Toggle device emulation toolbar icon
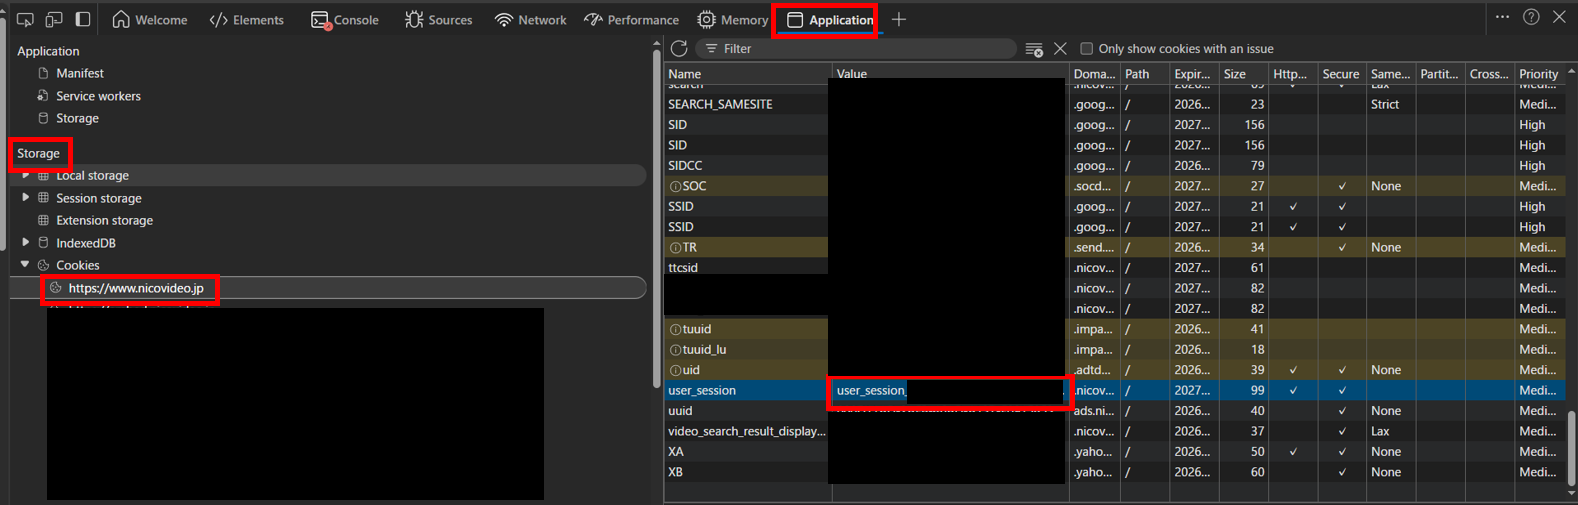 pyautogui.click(x=54, y=19)
